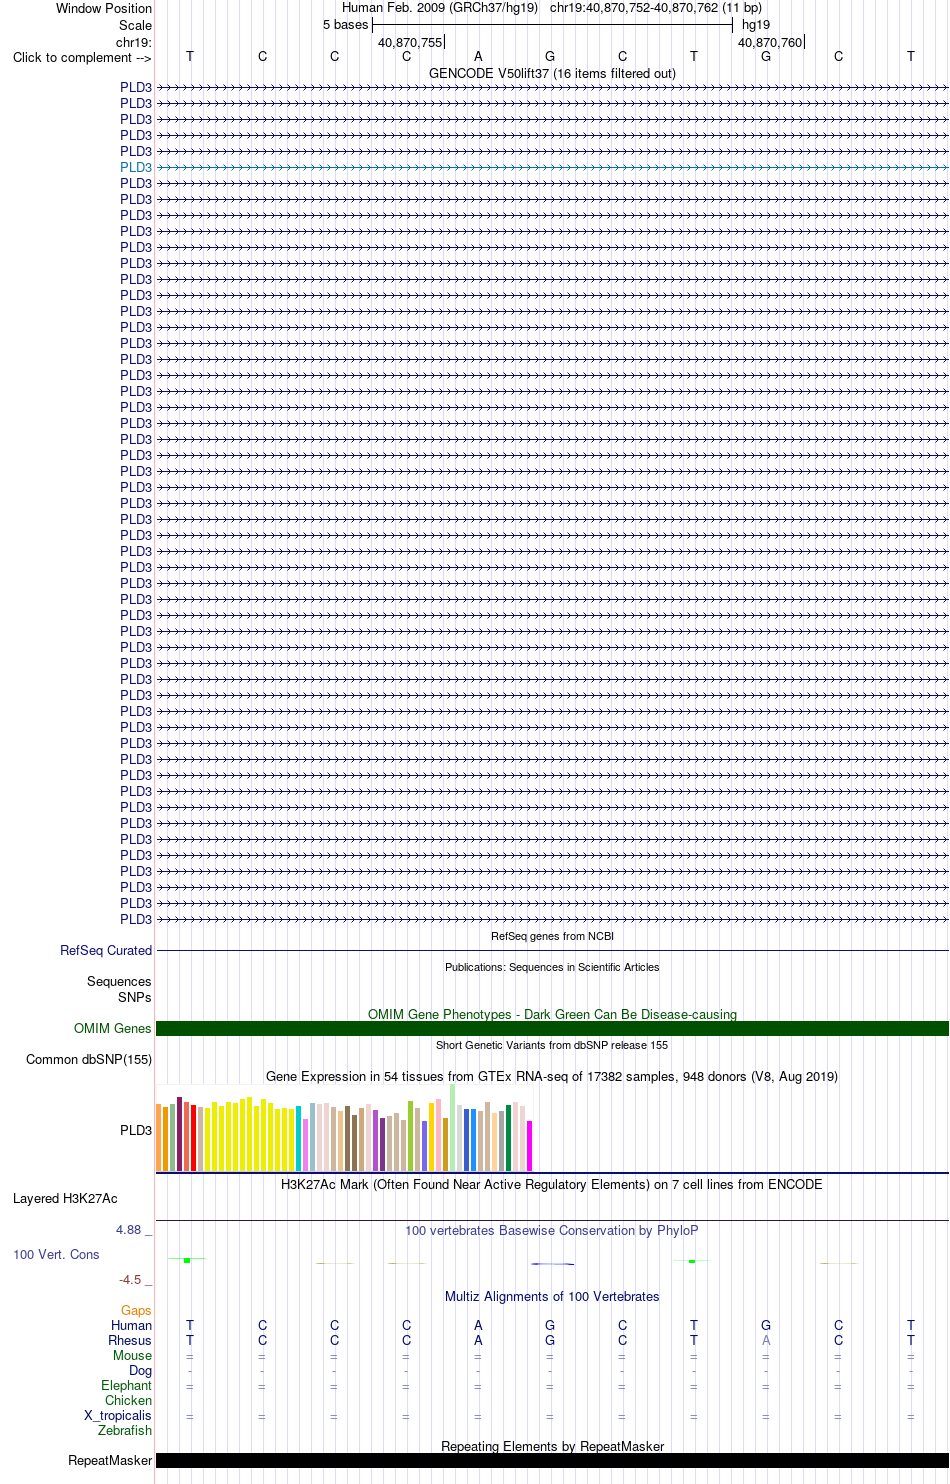Click the 40,870,760 position marker
Image resolution: width=950 pixels, height=1484 pixels.
tap(770, 42)
